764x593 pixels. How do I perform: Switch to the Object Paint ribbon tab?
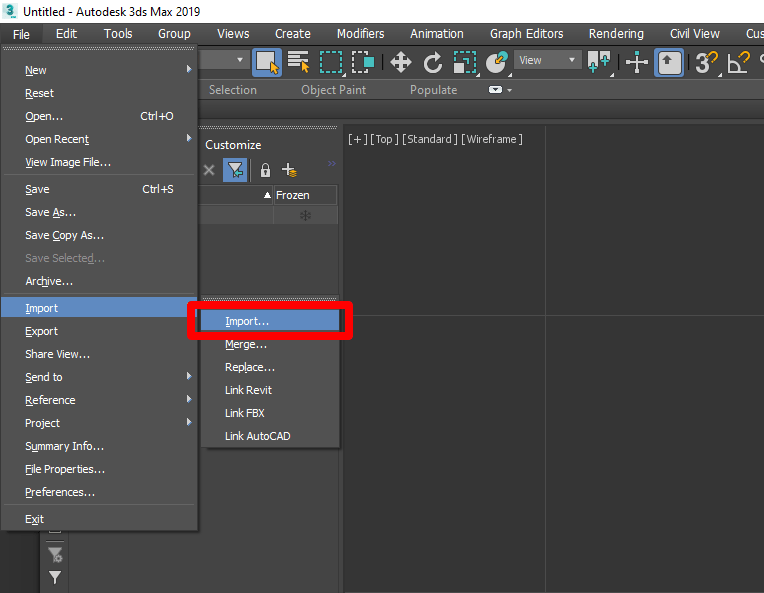[333, 90]
